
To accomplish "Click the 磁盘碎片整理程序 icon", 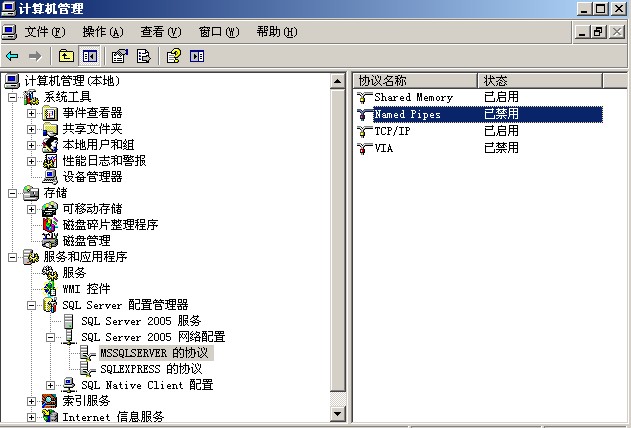I will [x=50, y=224].
